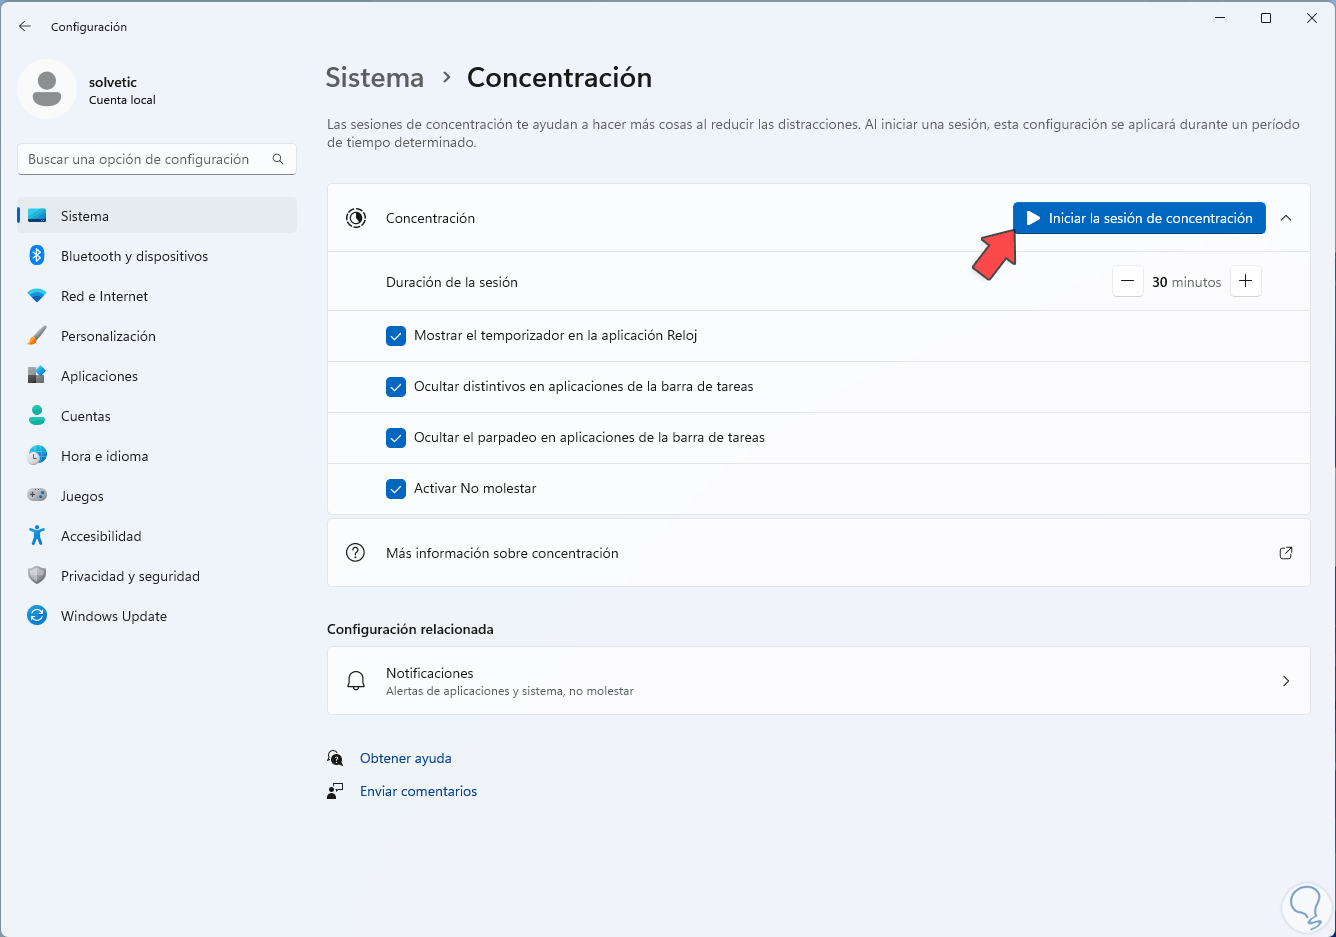The image size is (1336, 937).
Task: Click the Accesibilidad figure icon
Action: tap(37, 536)
